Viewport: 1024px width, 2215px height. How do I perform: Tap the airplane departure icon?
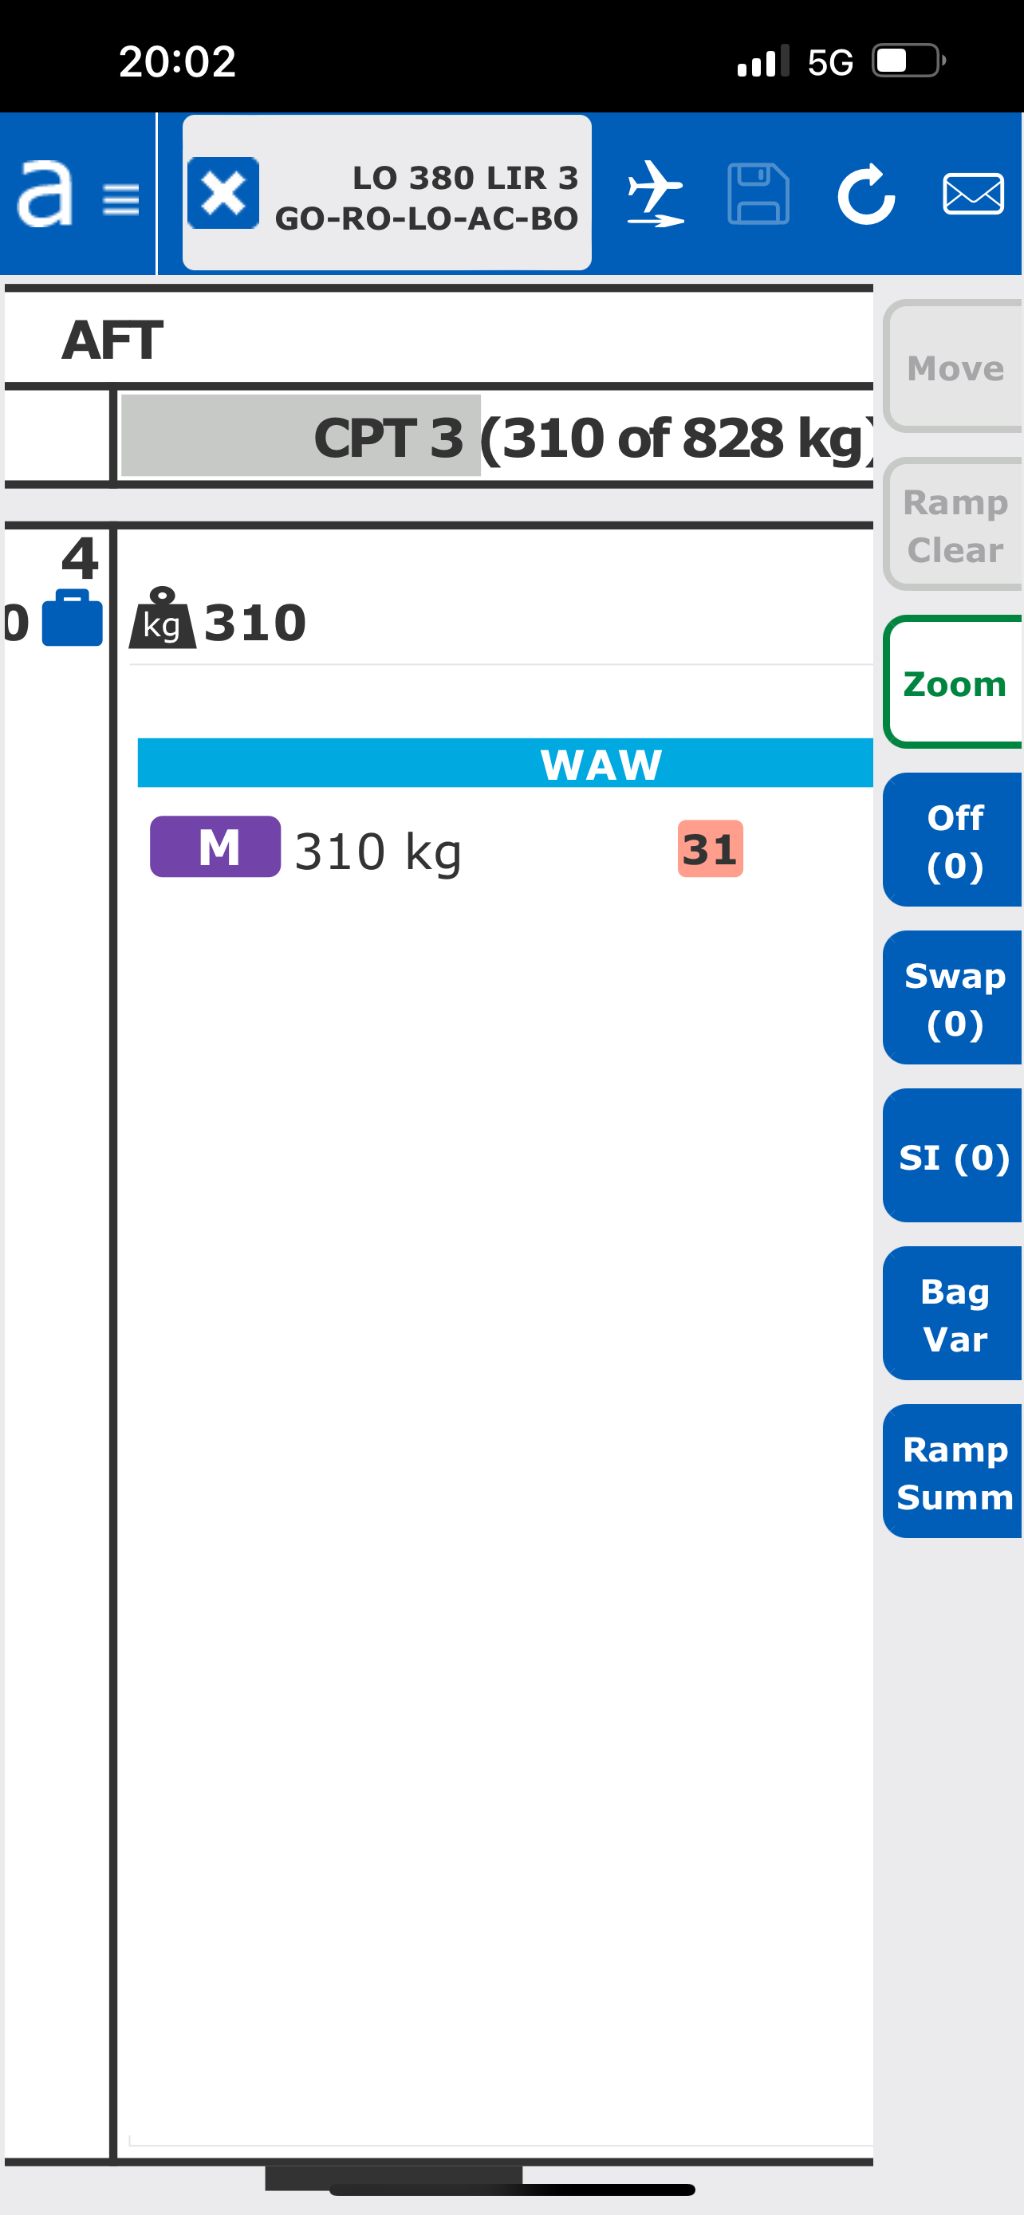click(655, 194)
